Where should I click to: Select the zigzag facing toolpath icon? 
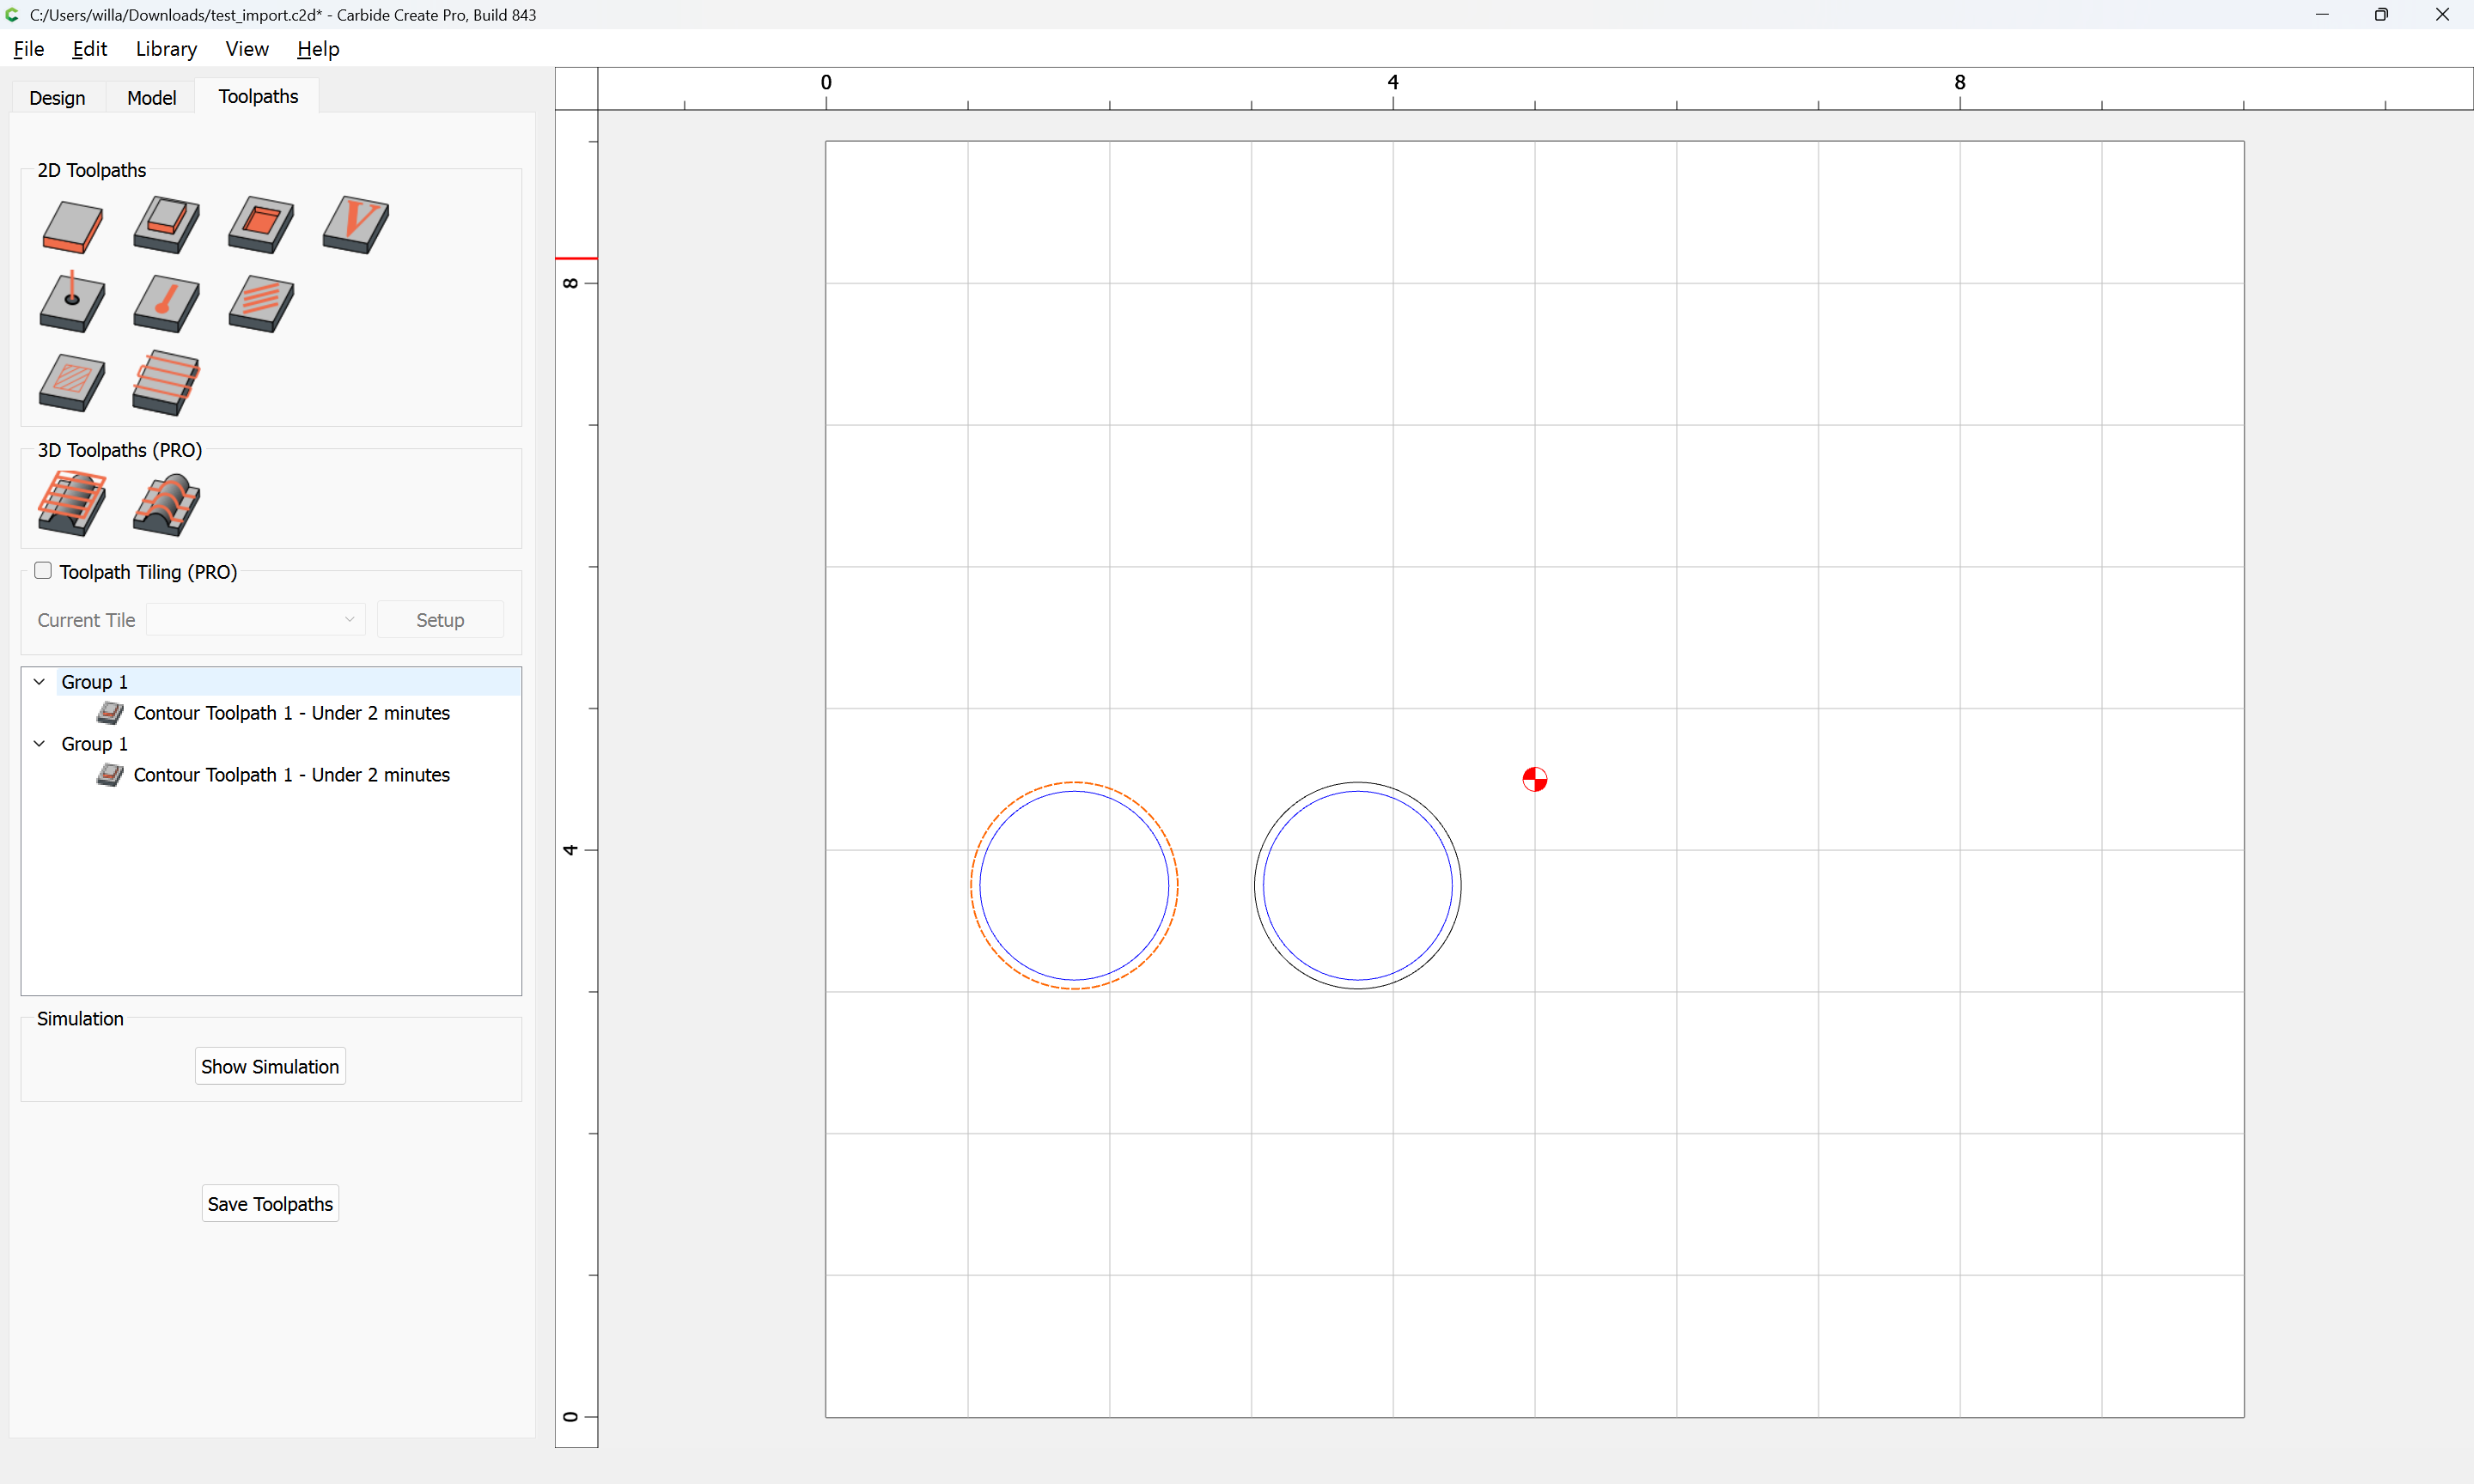tap(166, 383)
